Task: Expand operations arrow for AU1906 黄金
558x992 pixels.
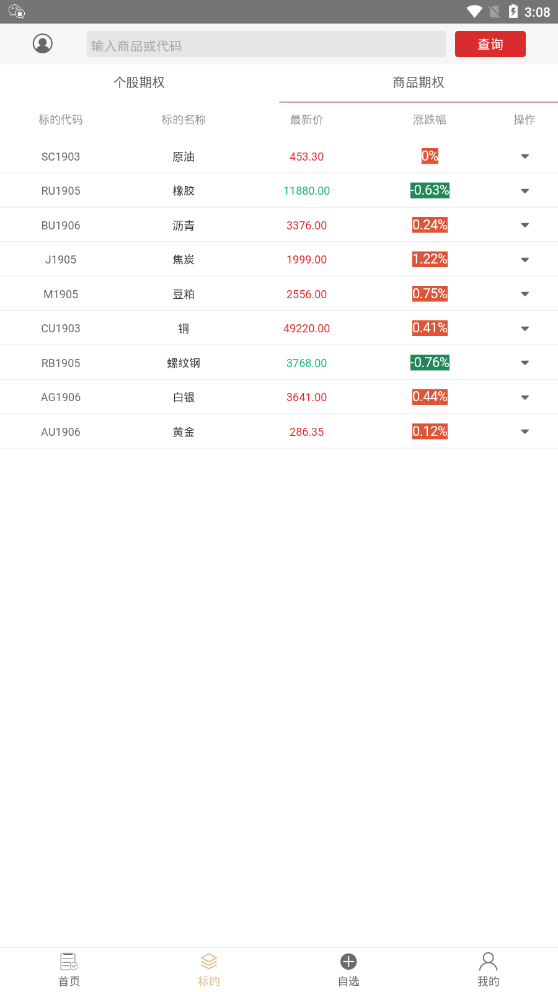Action: pos(524,431)
